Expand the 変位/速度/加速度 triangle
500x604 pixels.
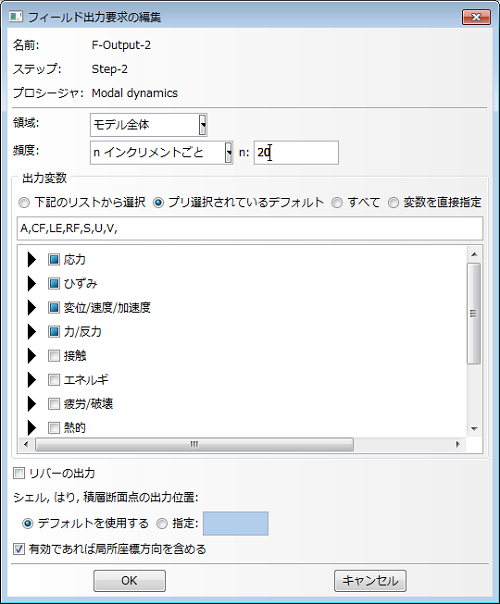pos(32,307)
